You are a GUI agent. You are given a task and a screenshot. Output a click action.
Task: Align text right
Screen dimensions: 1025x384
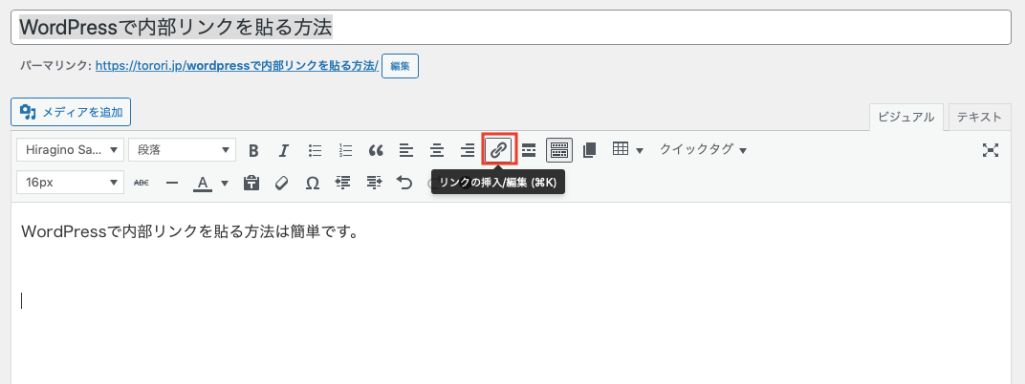(x=467, y=150)
